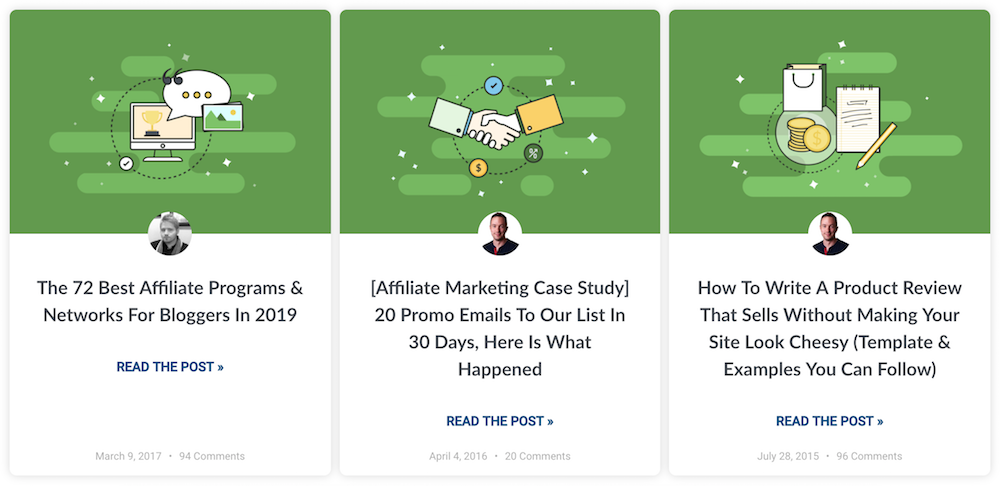Click "Read the Post" under the case study
Viewport: 1000px width, 486px height.
500,421
